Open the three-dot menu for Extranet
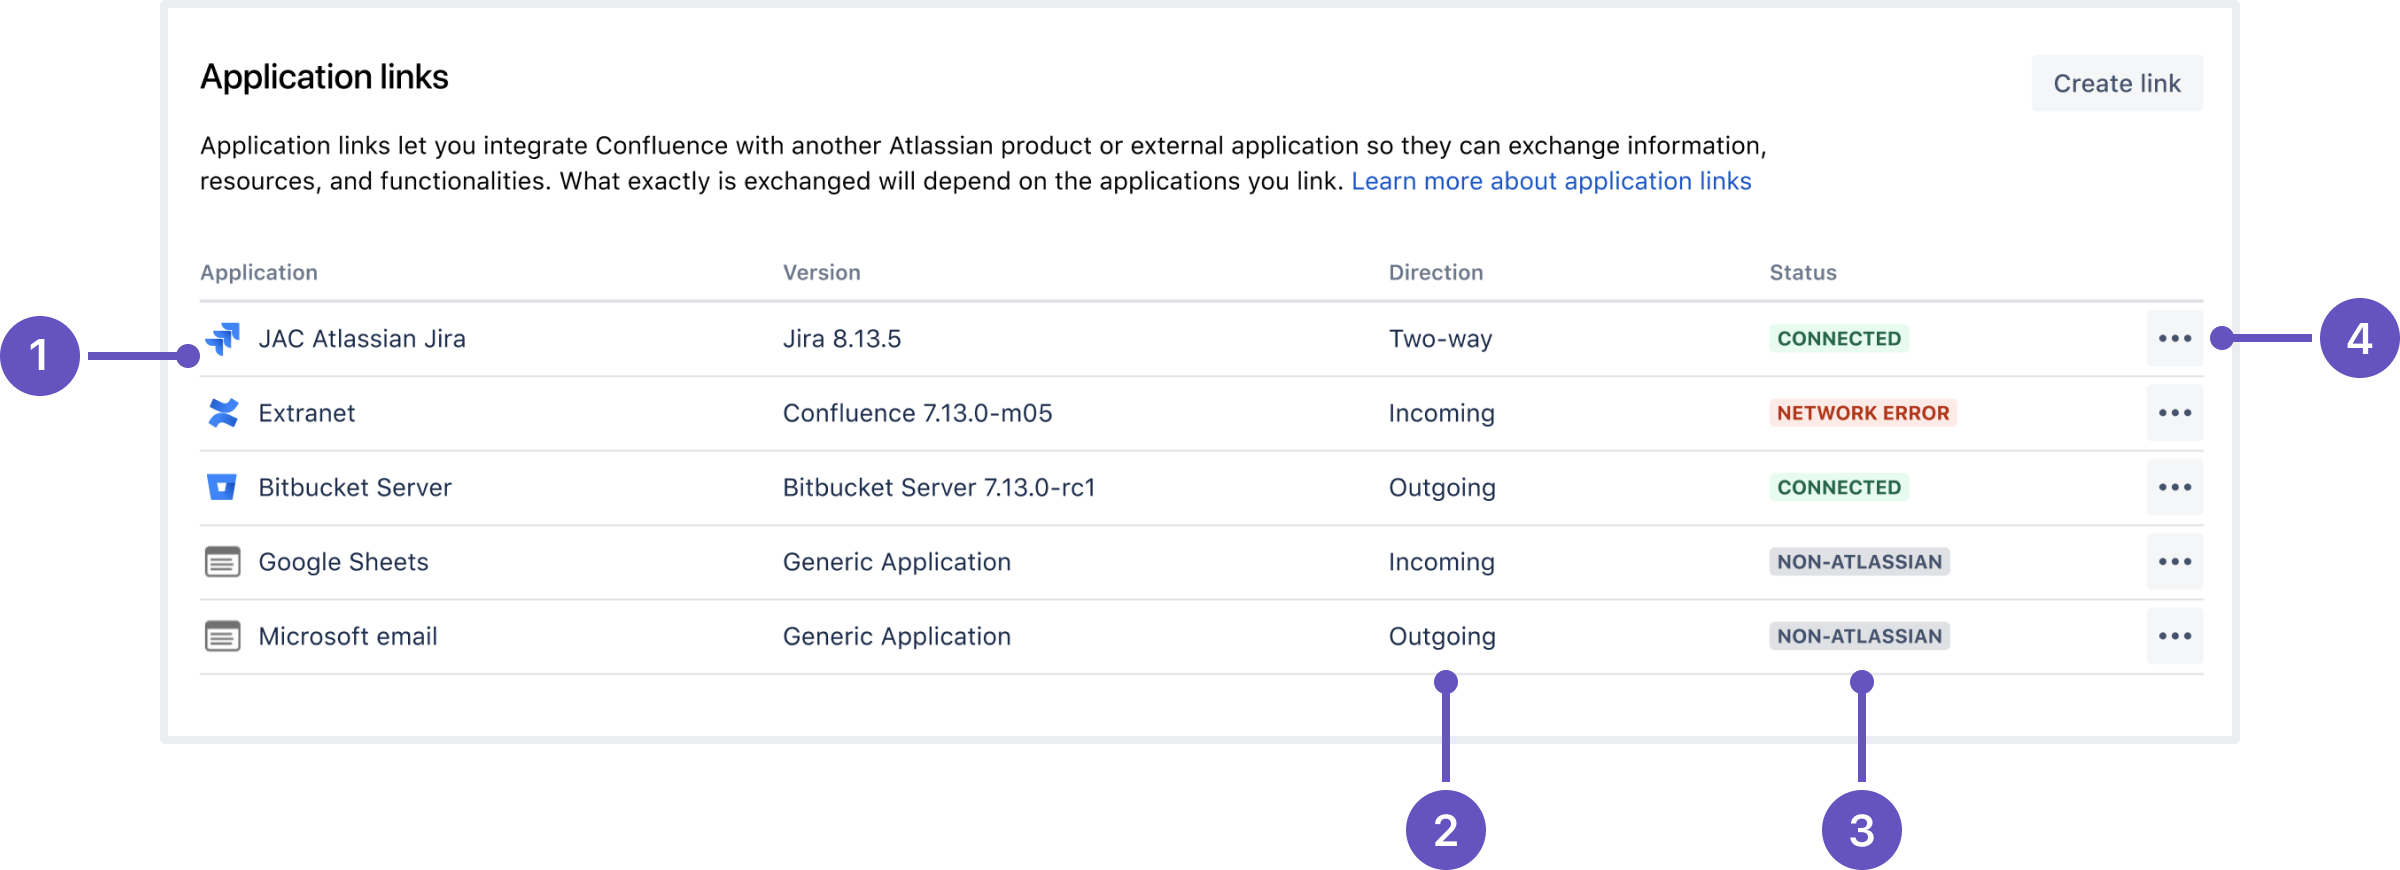 click(2174, 413)
